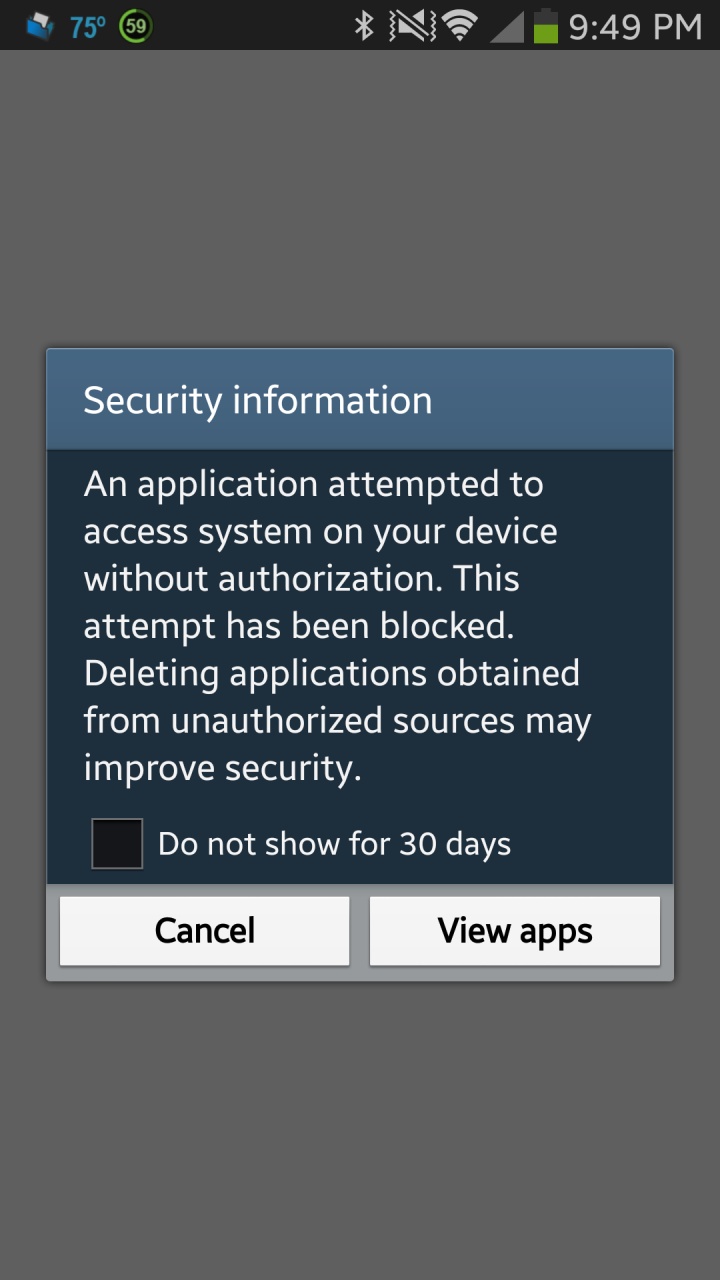Tap the dimmed background above the dialog
This screenshot has width=720, height=1280.
click(360, 200)
